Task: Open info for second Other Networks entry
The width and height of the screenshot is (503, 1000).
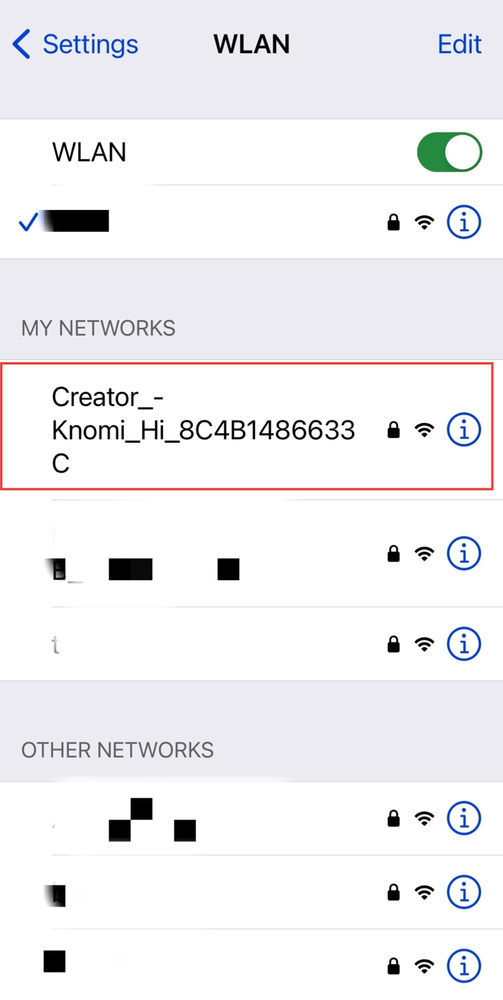Action: point(463,890)
